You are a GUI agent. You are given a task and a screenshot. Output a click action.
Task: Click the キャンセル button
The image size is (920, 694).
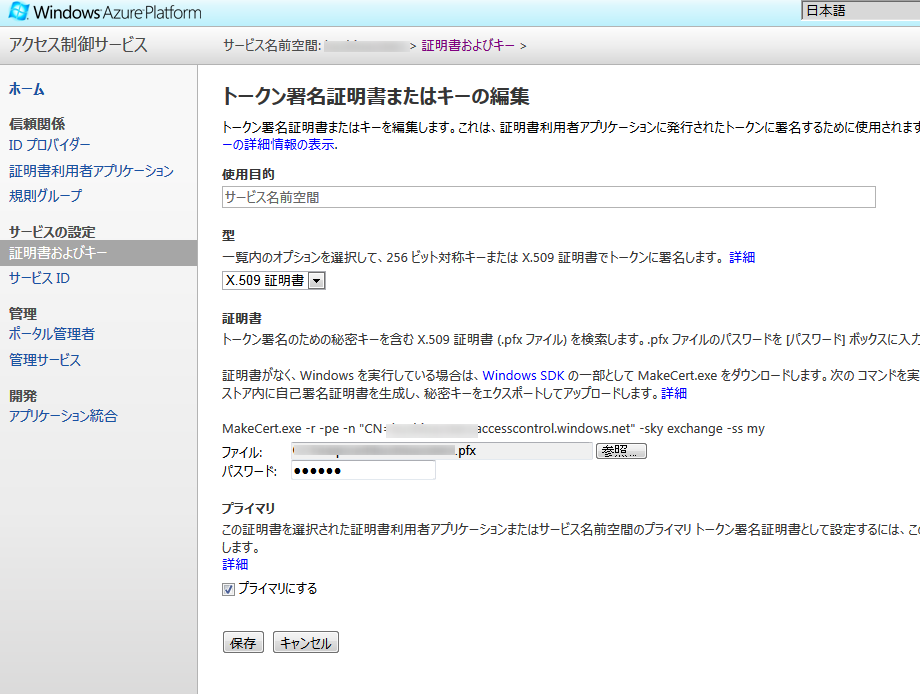(306, 643)
